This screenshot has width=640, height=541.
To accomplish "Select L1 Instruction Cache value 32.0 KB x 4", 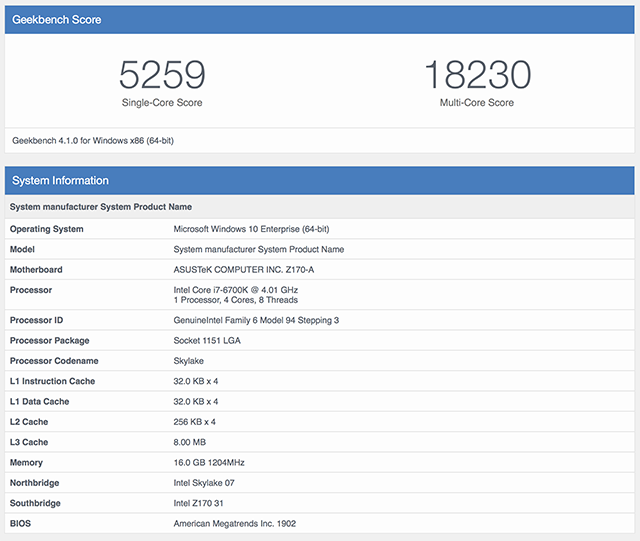I will coord(196,381).
